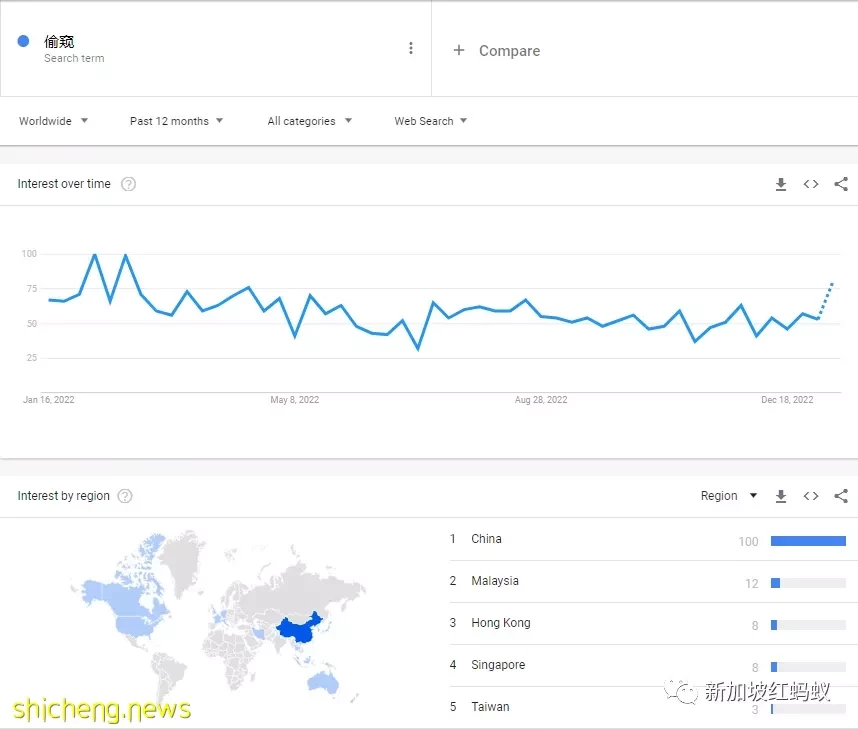
Task: Download Interest by region data
Action: pos(781,496)
